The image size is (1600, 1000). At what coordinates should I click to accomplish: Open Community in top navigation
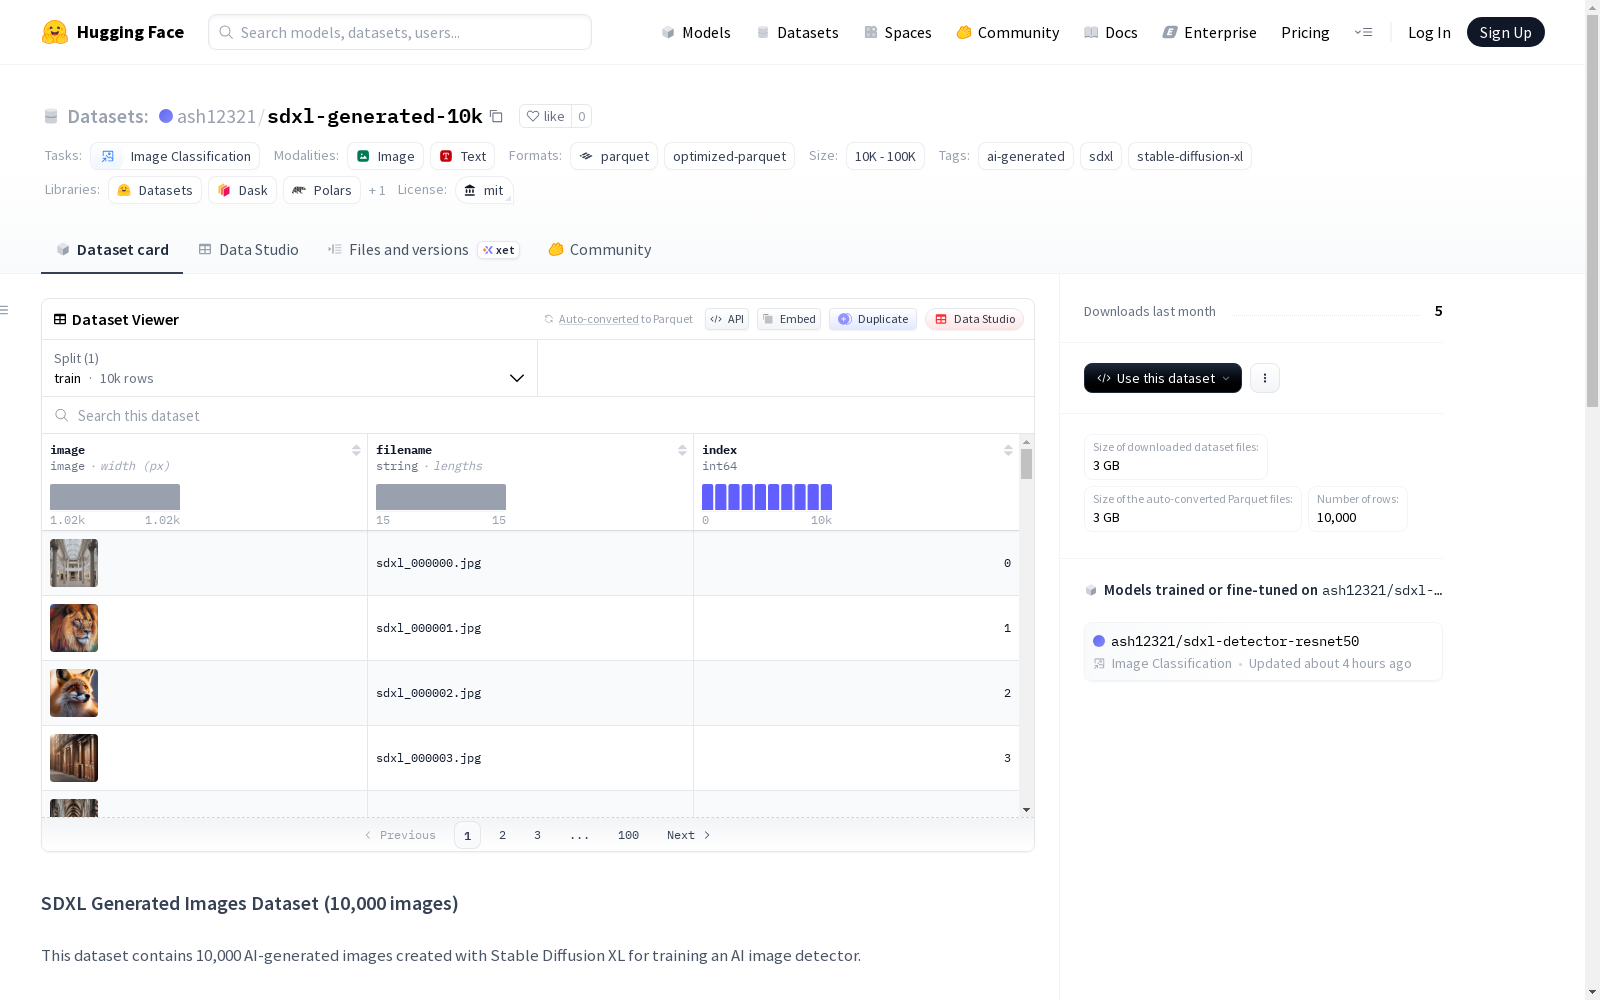(x=1008, y=32)
